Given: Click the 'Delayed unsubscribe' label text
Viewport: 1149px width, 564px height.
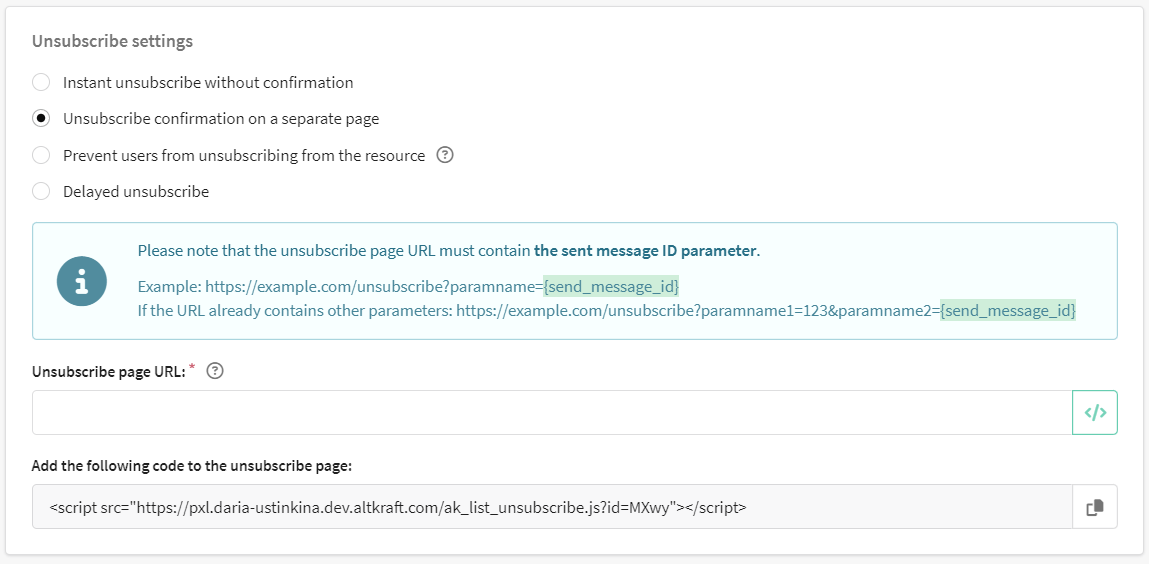Looking at the screenshot, I should tap(136, 191).
